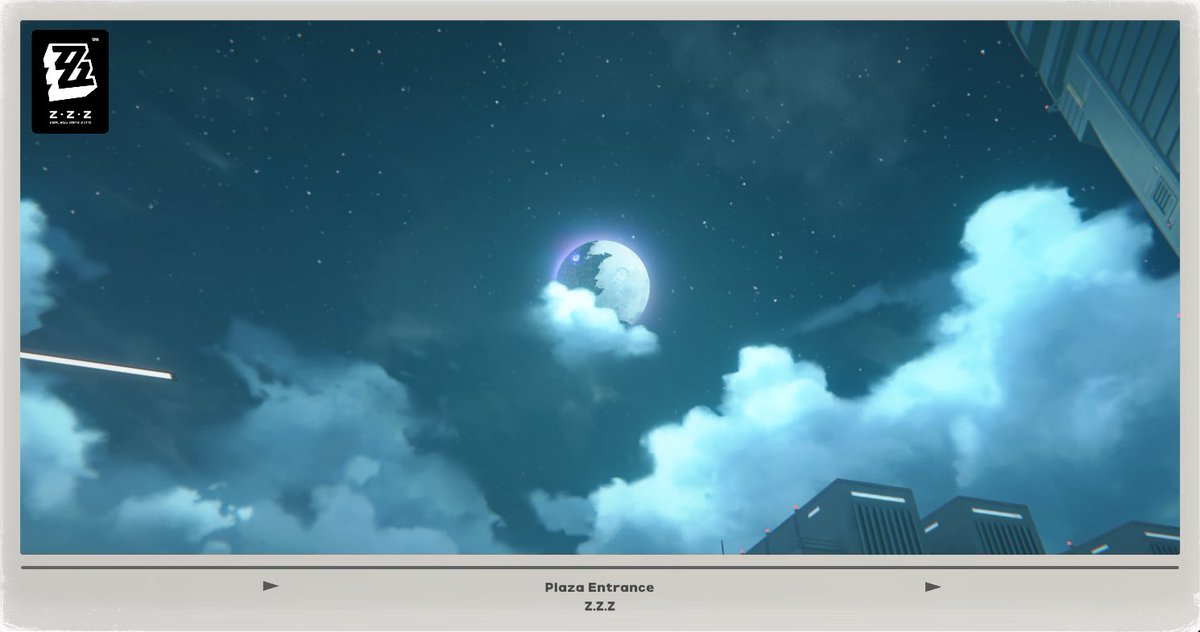This screenshot has height=632, width=1200.
Task: Click the 'Plaza Entrance' track title
Action: (x=599, y=587)
